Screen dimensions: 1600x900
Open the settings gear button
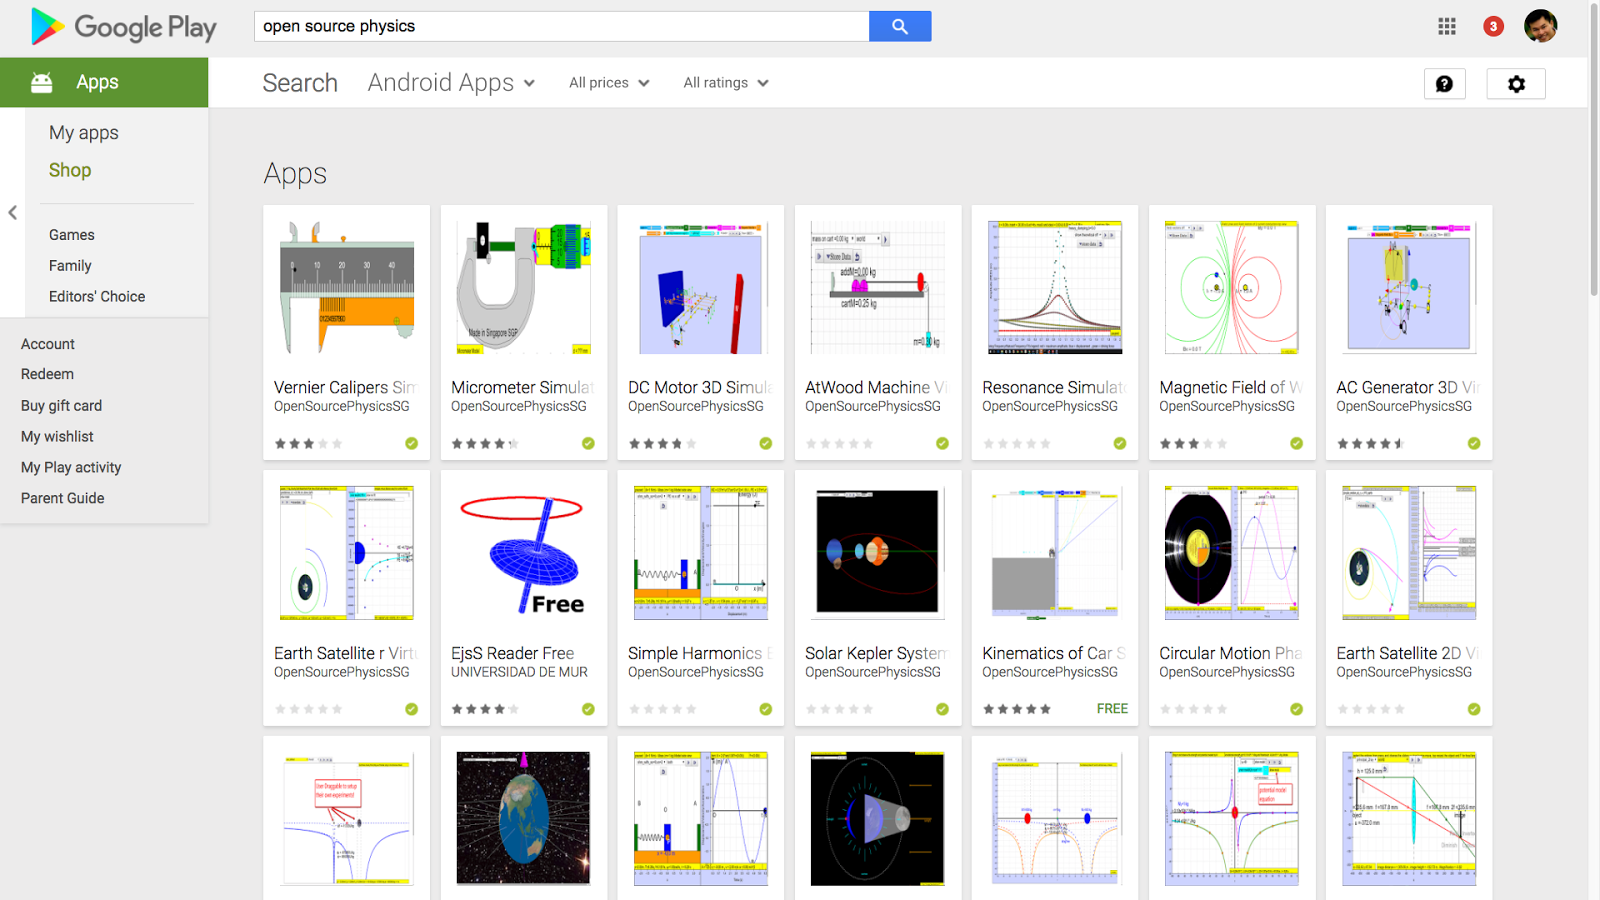click(x=1516, y=84)
